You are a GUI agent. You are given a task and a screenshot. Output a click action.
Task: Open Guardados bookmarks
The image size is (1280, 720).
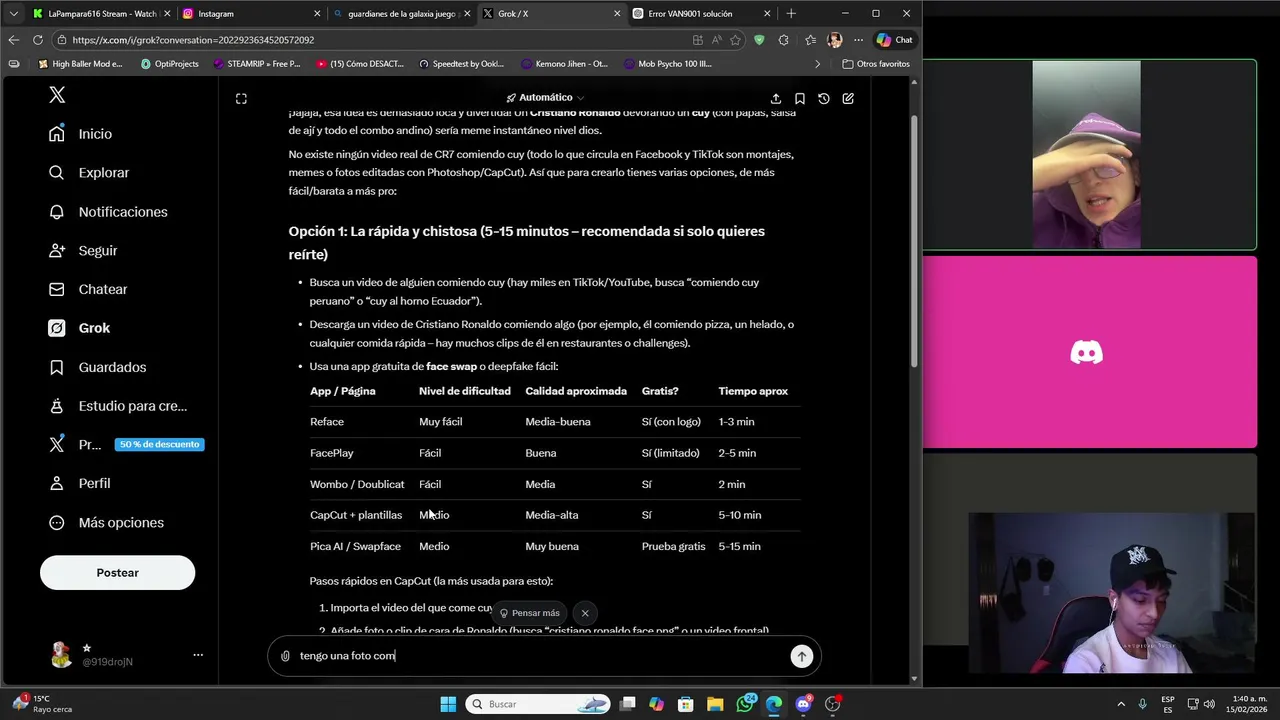[x=97, y=367]
